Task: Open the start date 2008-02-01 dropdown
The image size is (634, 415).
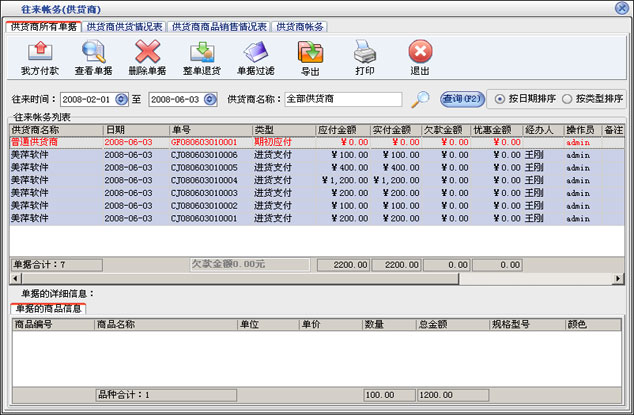Action: click(121, 99)
